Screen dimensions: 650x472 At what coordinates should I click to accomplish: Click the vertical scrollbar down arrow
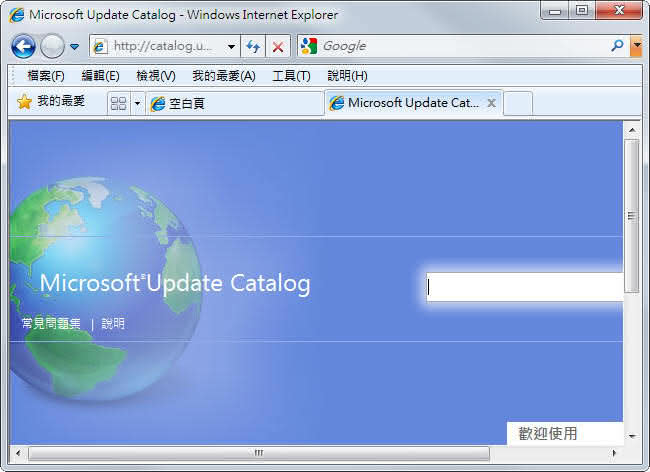pyautogui.click(x=632, y=436)
